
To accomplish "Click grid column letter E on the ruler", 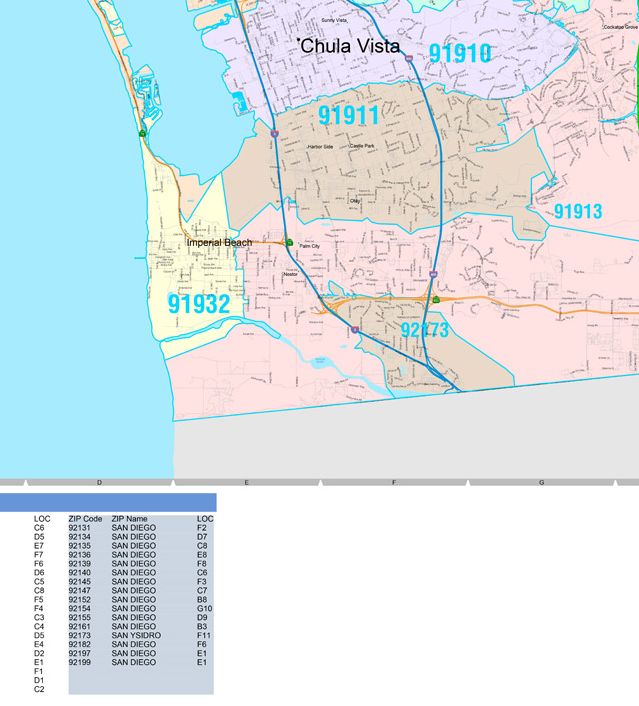I will point(247,483).
